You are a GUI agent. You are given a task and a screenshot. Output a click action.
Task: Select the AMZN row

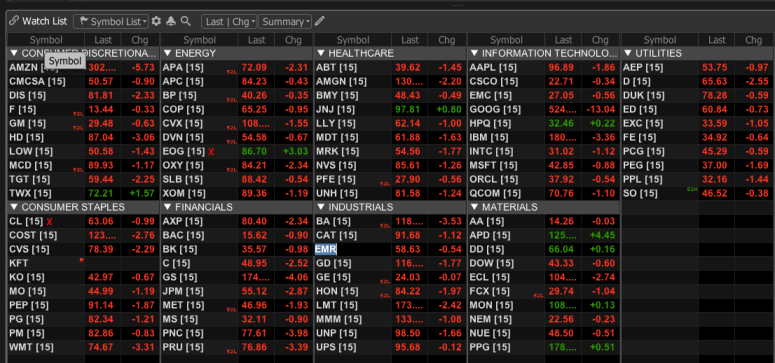(x=83, y=67)
